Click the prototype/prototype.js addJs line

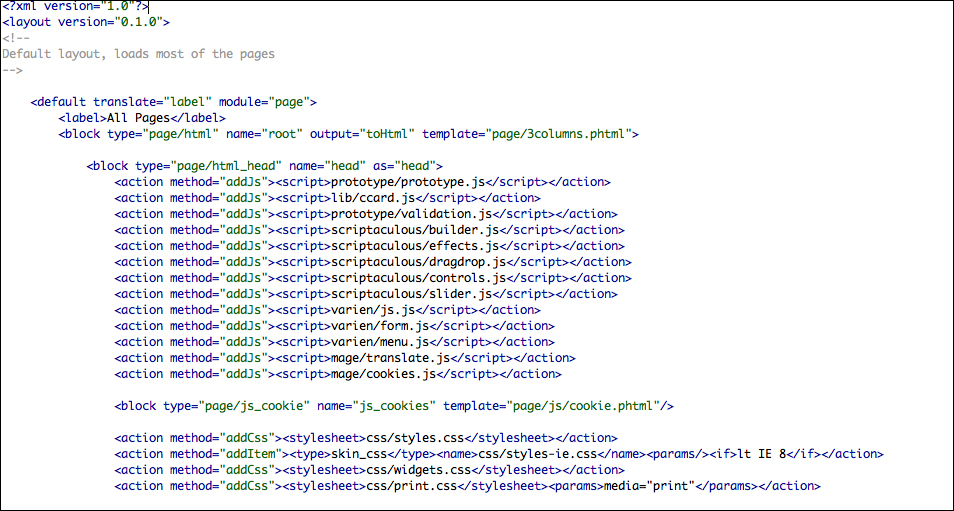[x=363, y=182]
